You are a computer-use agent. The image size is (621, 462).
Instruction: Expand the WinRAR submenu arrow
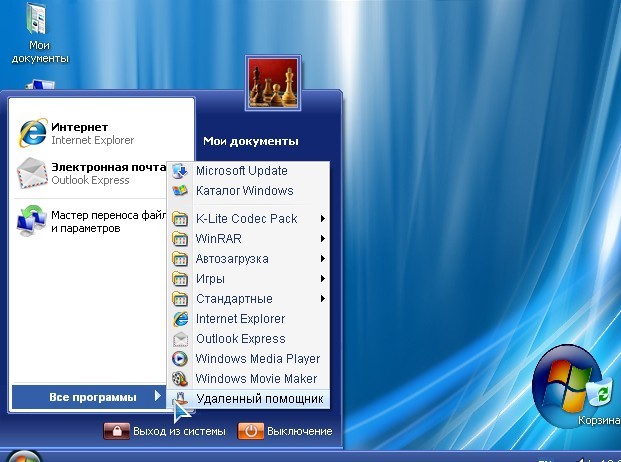[323, 239]
